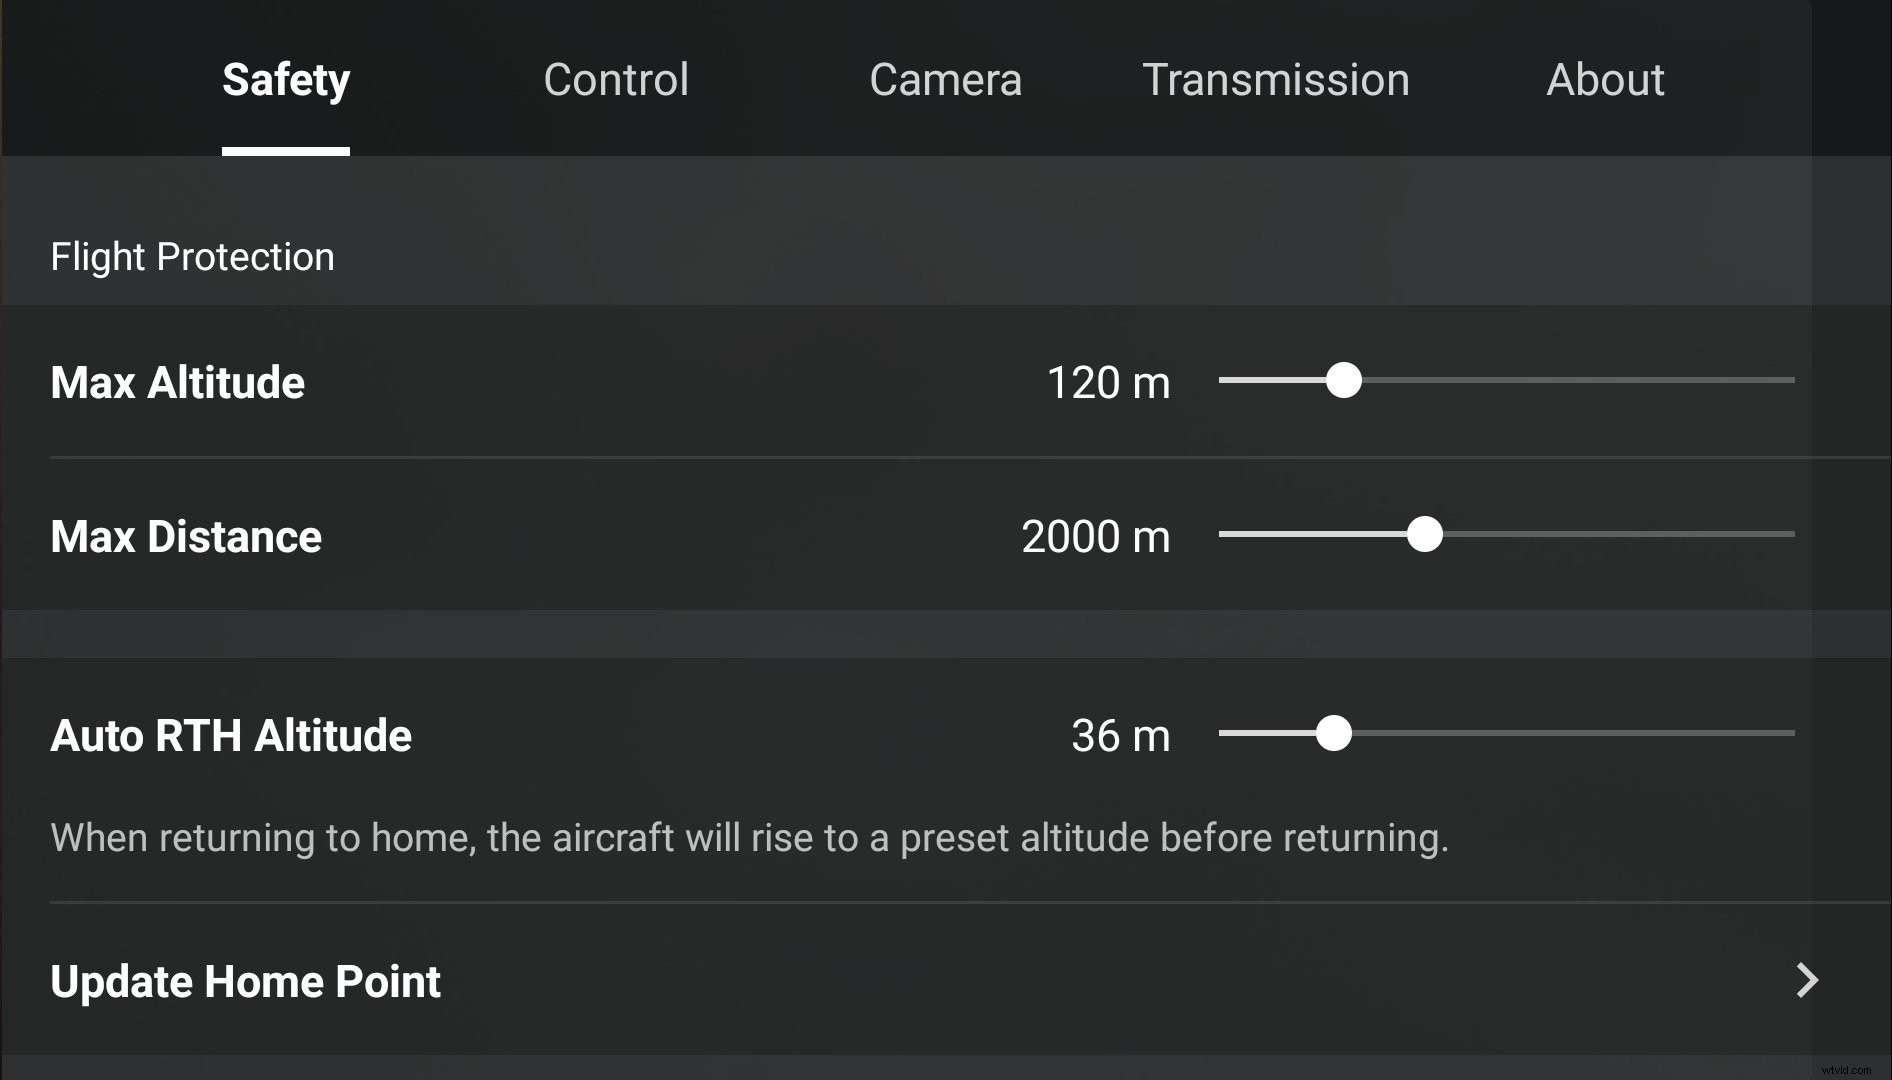
Task: View the About tab
Action: point(1606,80)
